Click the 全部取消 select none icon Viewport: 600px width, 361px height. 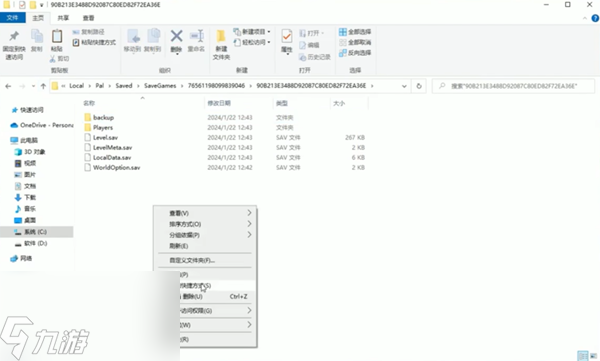tap(343, 42)
